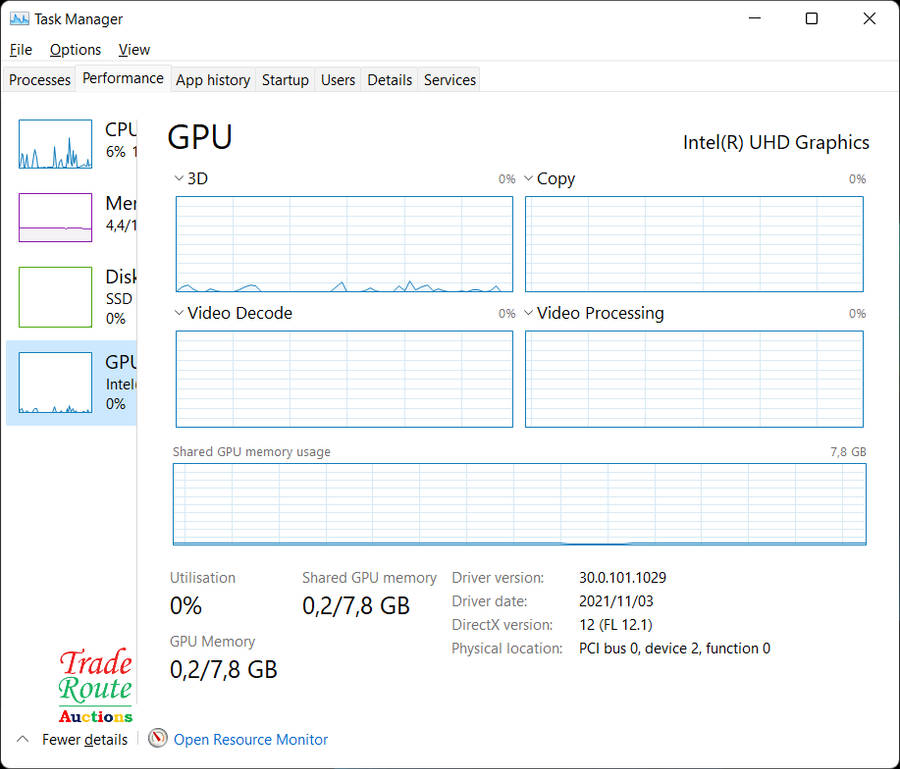
Task: Select the Memory usage graph thumbnail
Action: coord(55,218)
